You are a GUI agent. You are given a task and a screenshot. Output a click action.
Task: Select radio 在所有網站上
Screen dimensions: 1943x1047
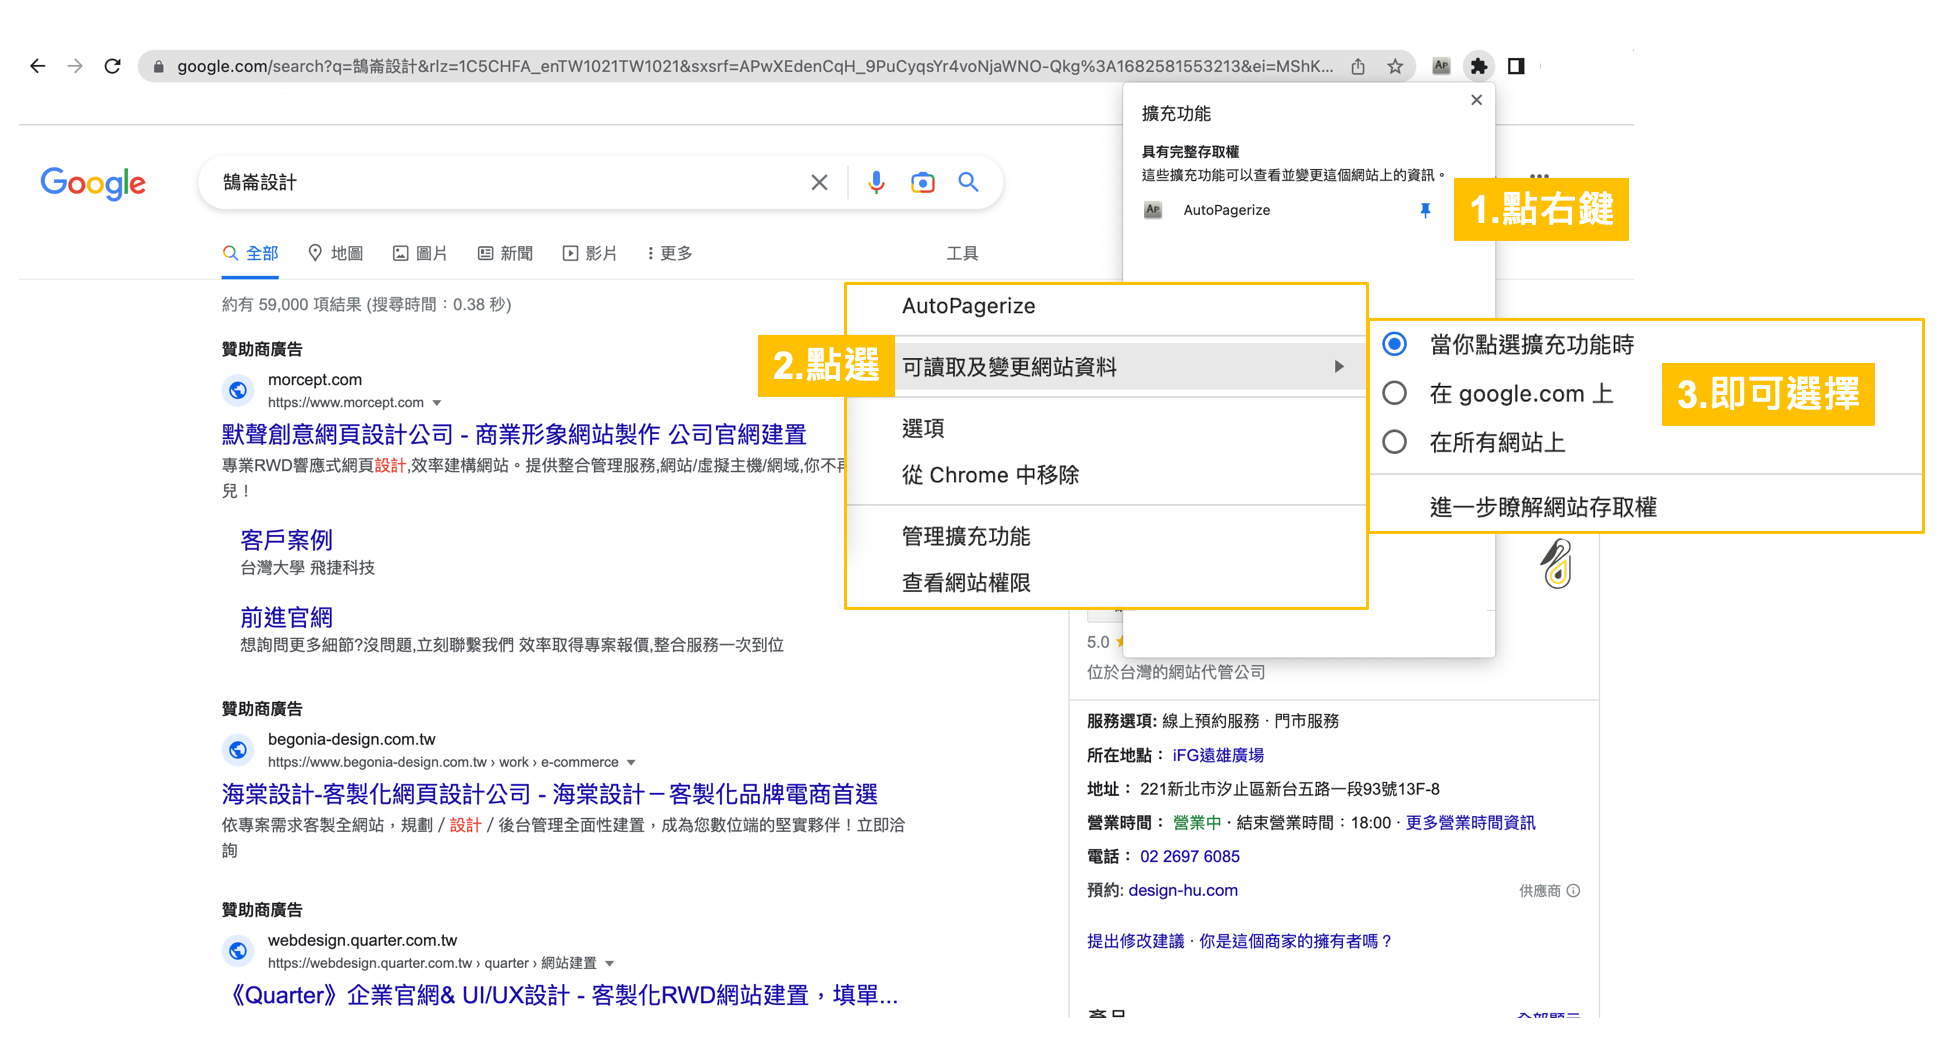(x=1394, y=442)
